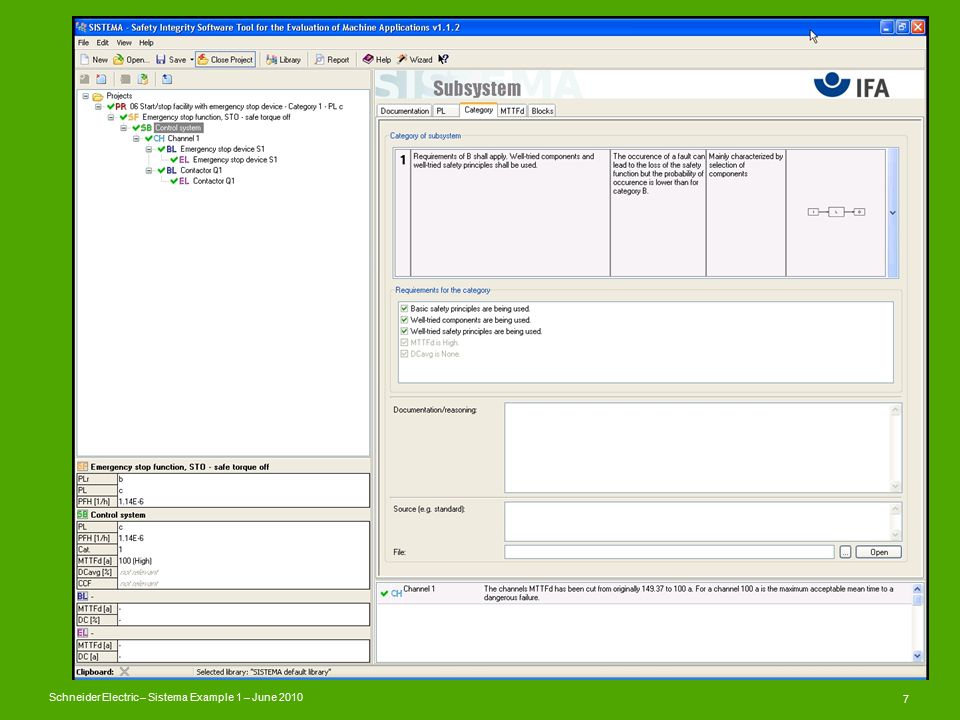Click the dark grey square tree toolbar icon
The image size is (960, 720).
point(126,79)
